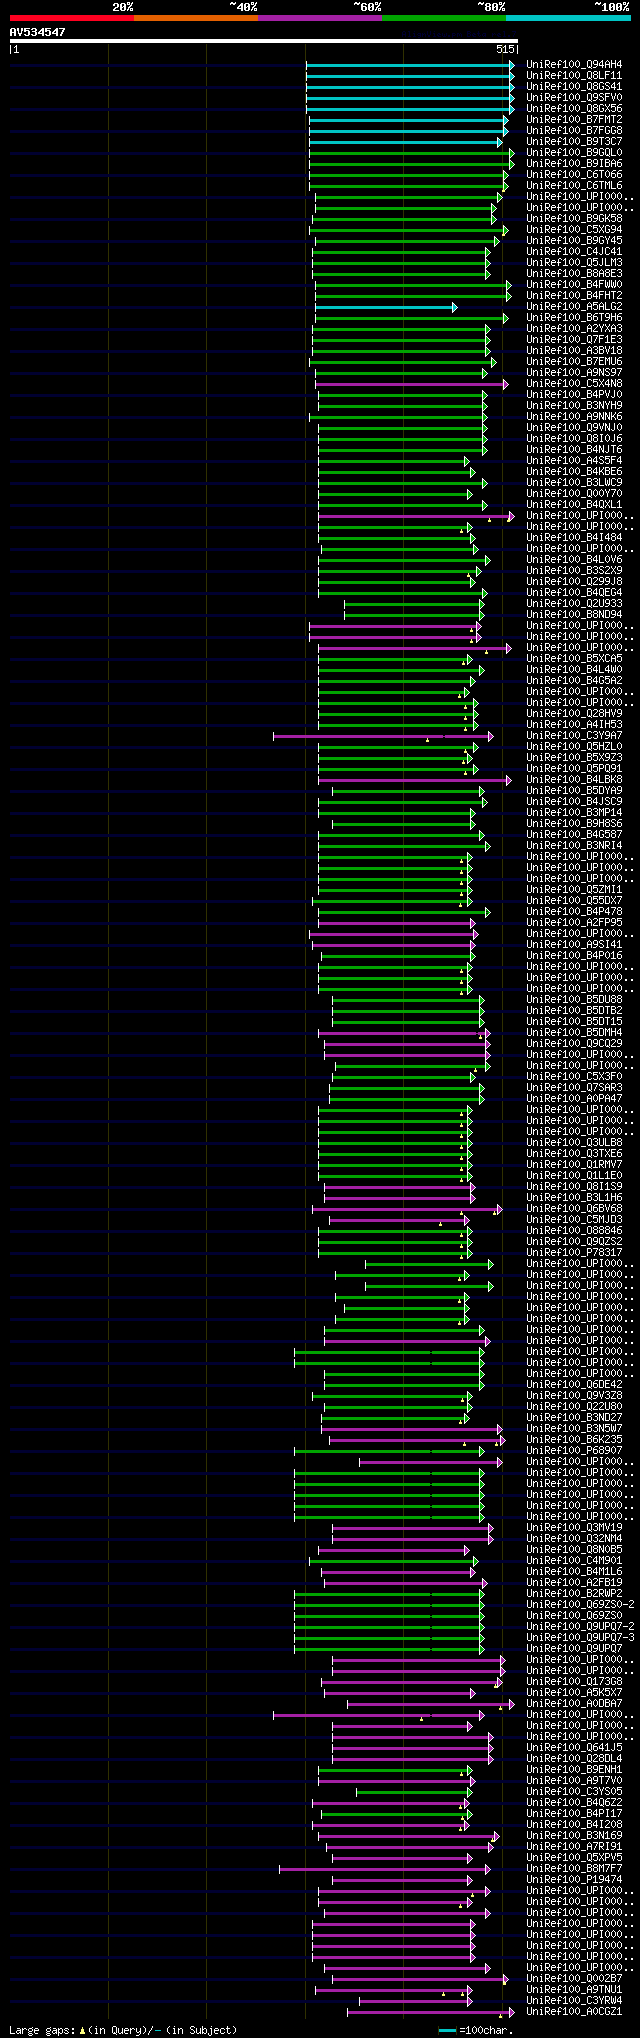The image size is (640, 2038).
Task: Click label UniRef100_B3NYH9
Action: tap(574, 406)
